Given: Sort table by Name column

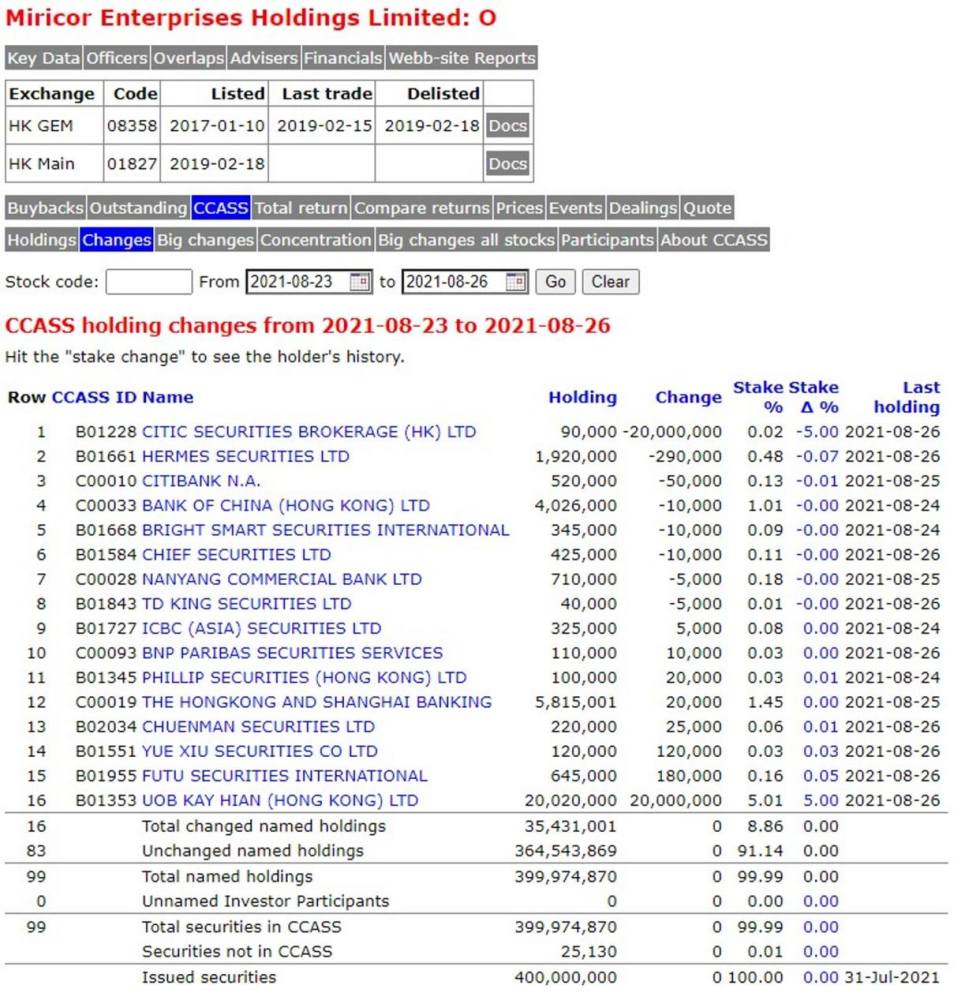Looking at the screenshot, I should [168, 397].
